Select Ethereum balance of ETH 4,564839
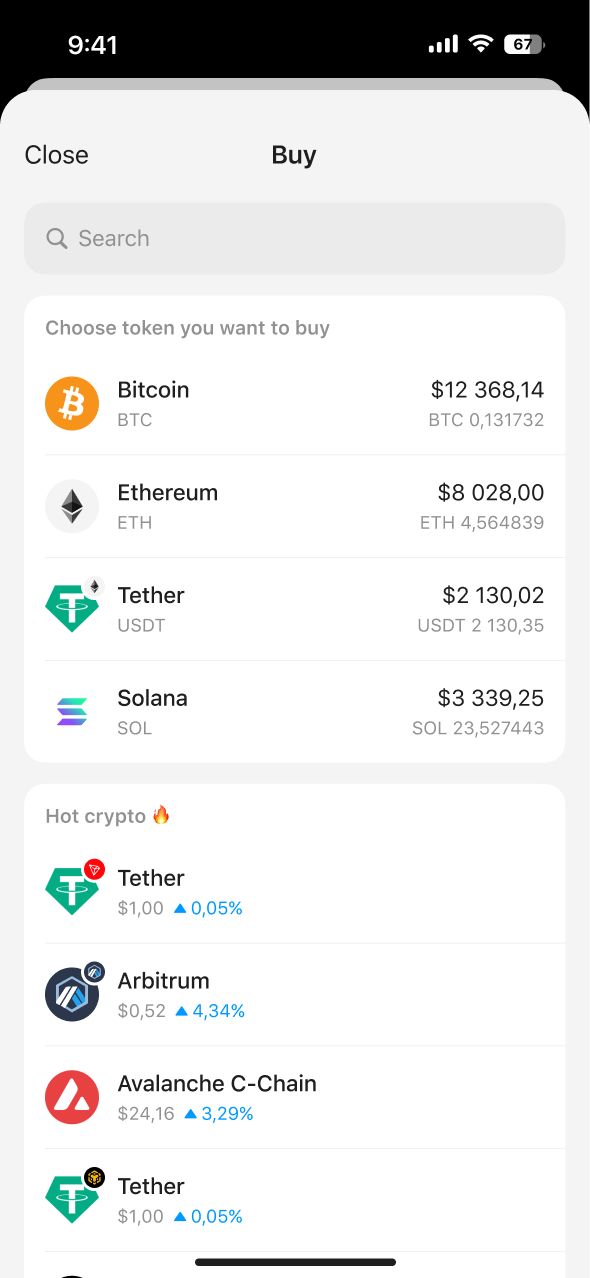 [482, 523]
